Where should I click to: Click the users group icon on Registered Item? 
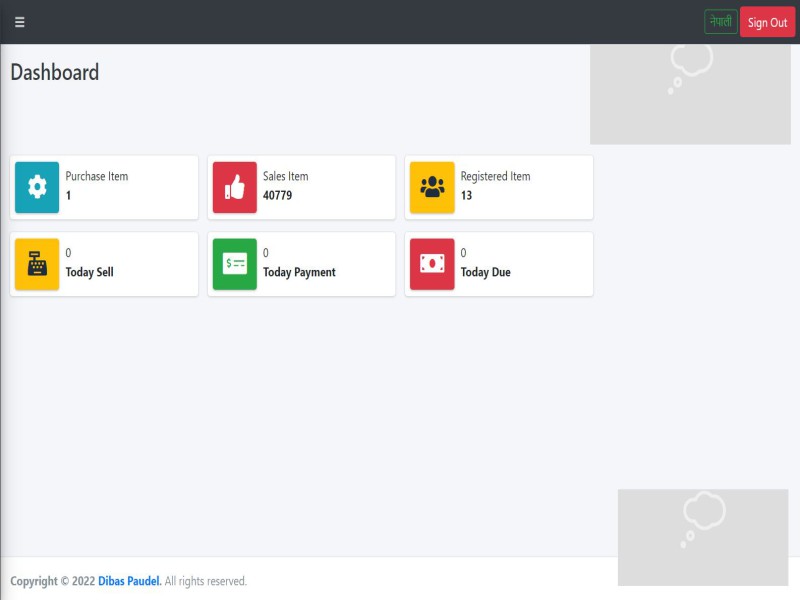point(432,187)
